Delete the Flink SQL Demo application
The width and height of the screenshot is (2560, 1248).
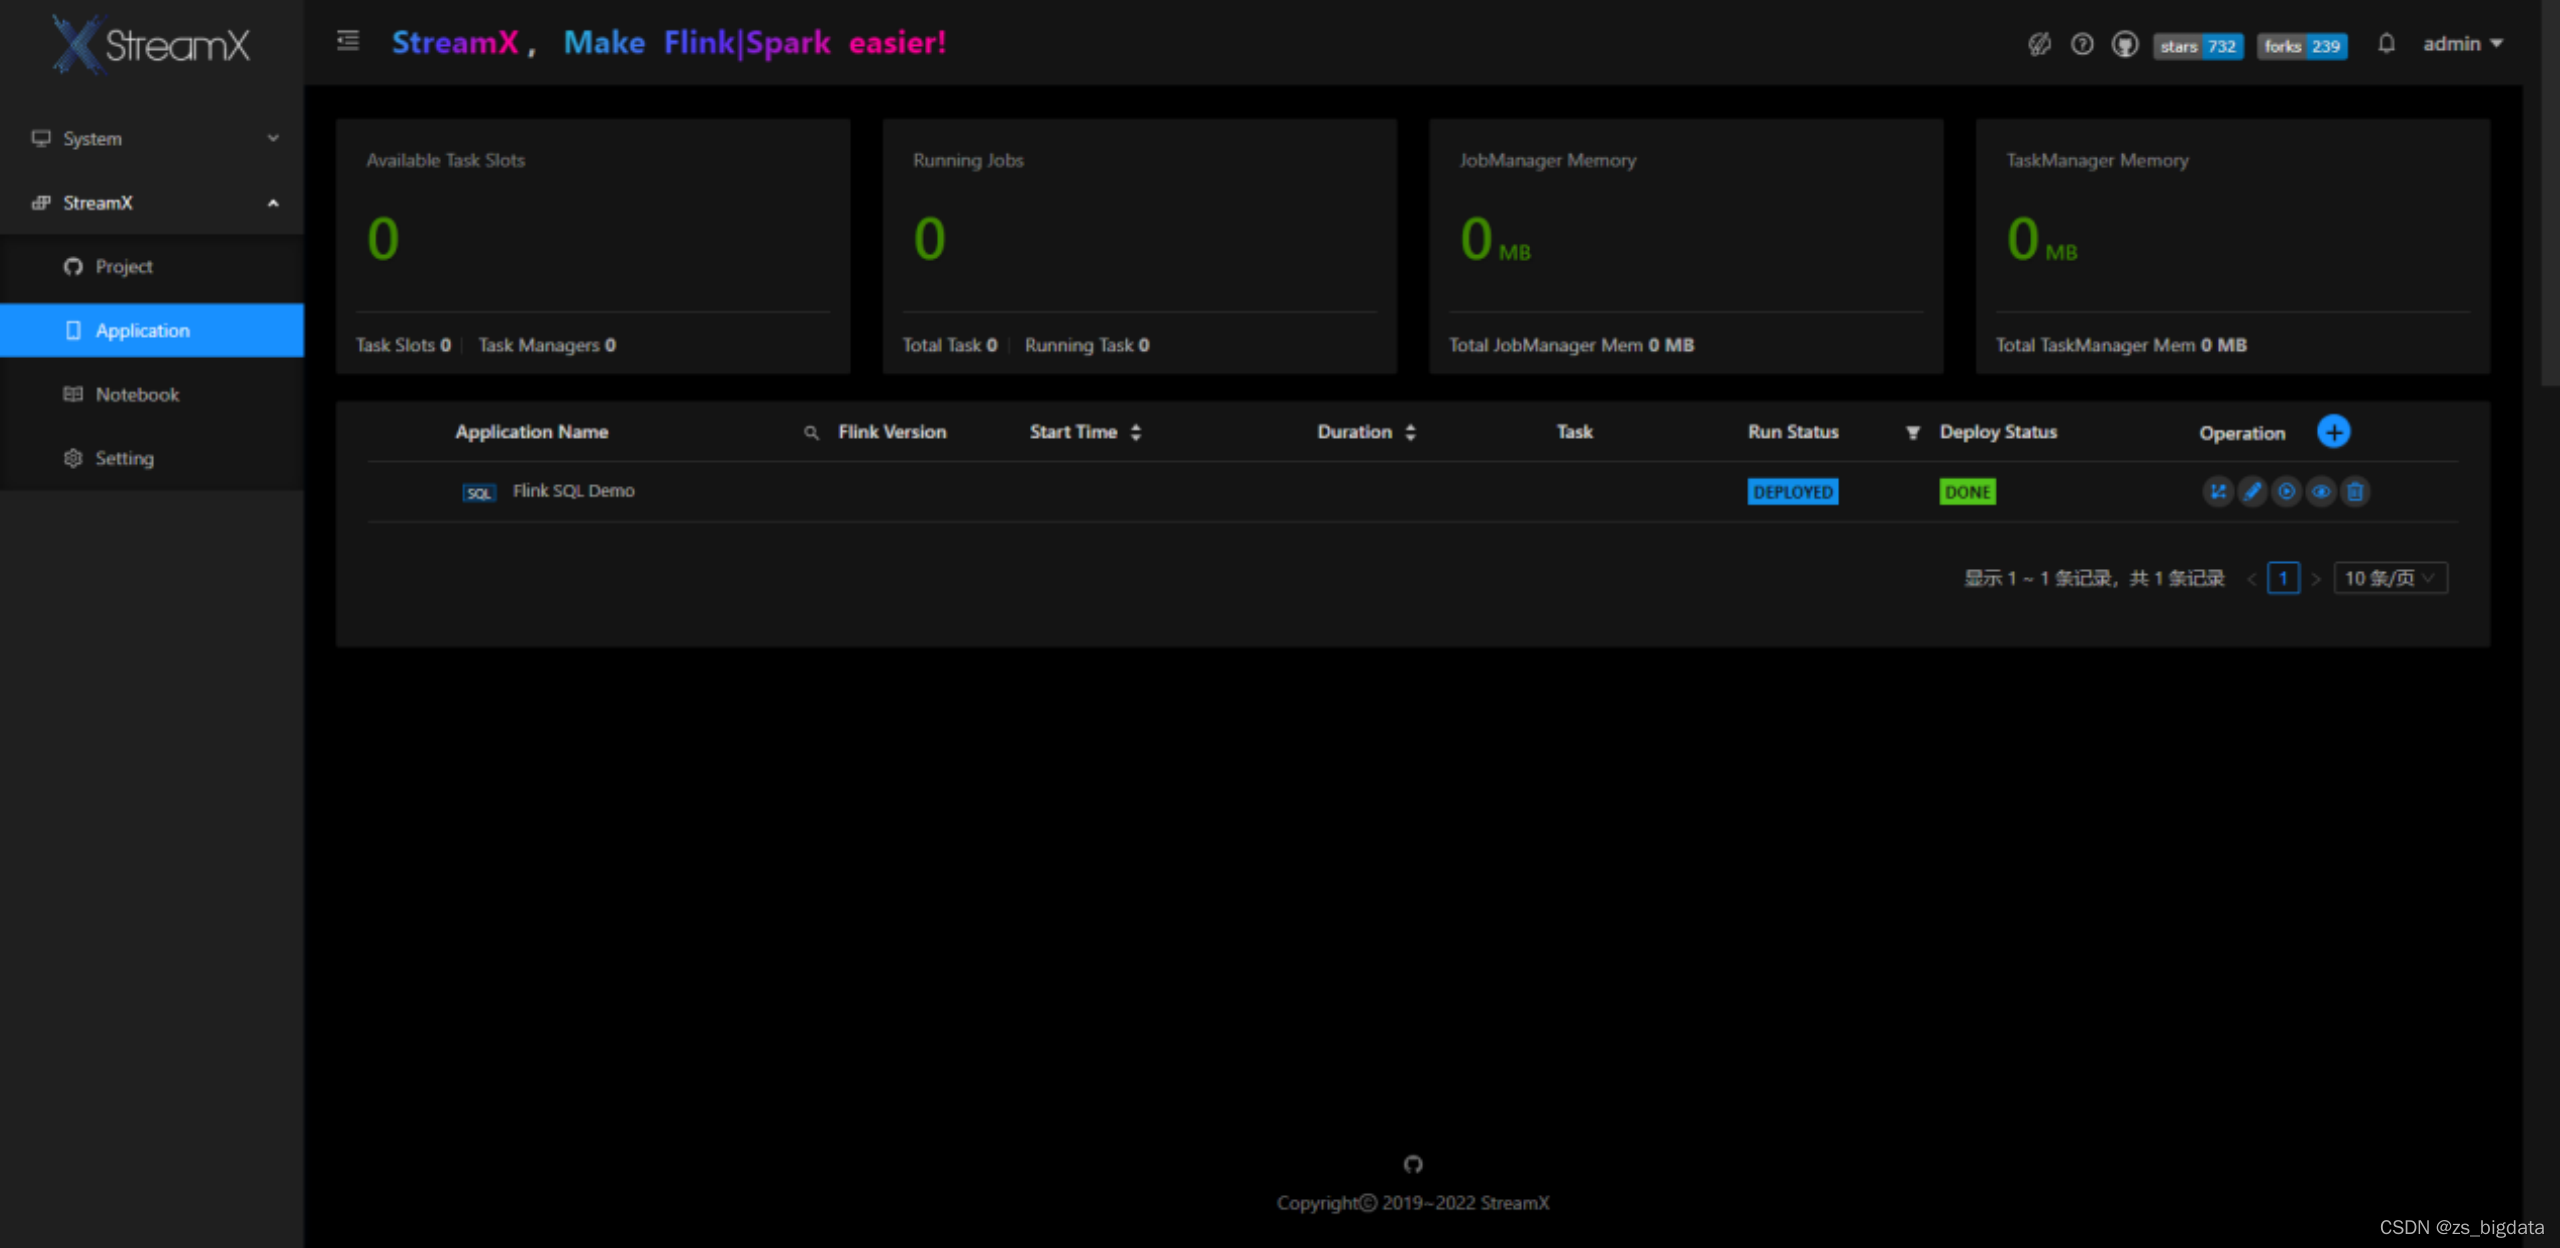pyautogui.click(x=2355, y=491)
